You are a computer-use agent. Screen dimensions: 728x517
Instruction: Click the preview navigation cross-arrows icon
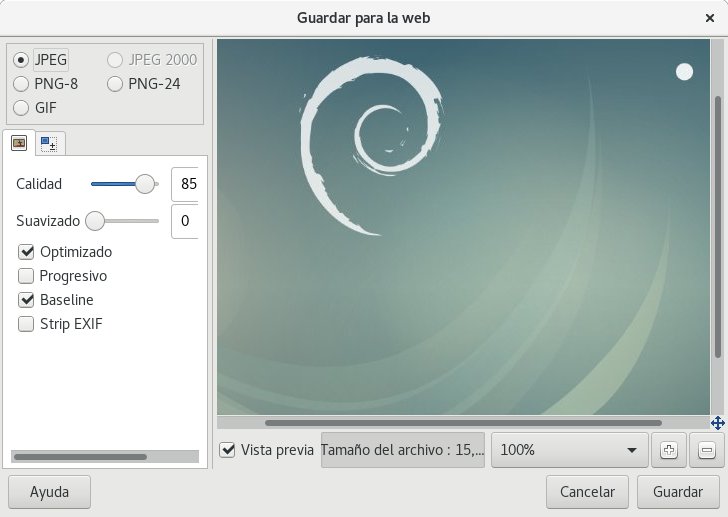[717, 423]
